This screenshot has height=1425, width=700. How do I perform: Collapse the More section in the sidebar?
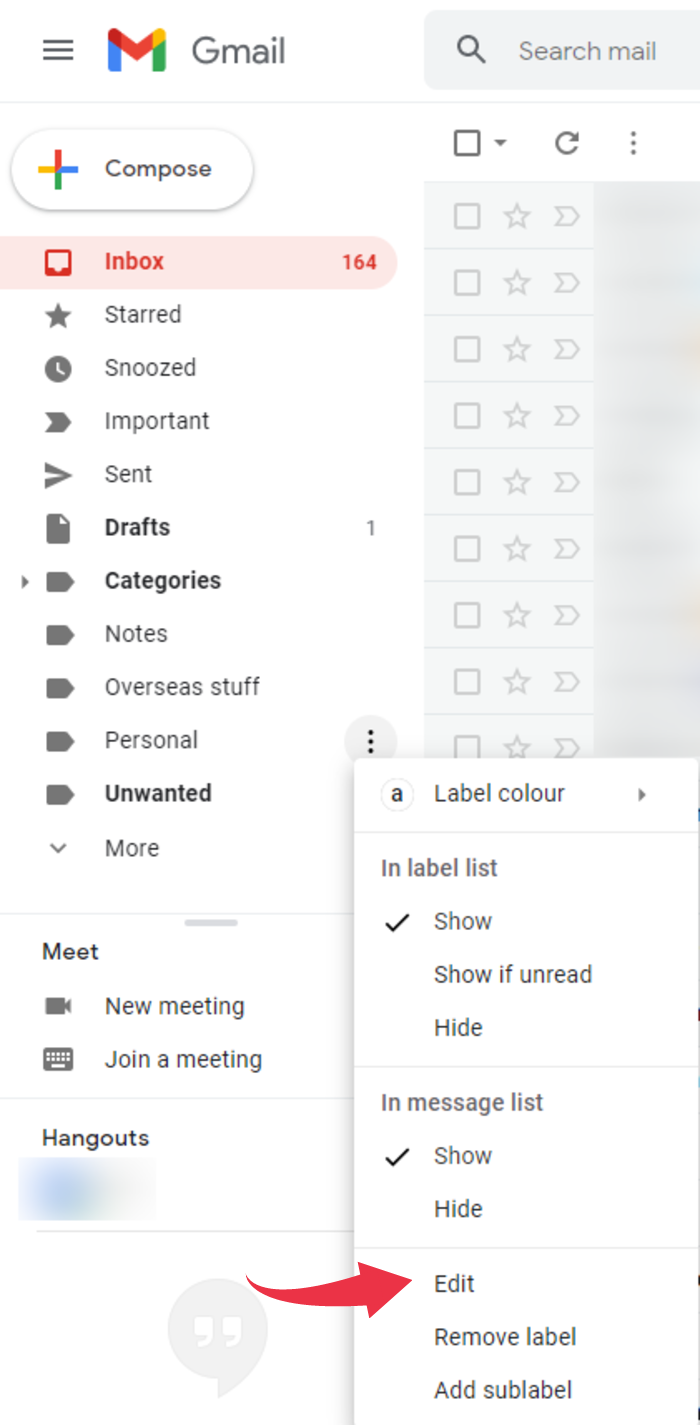coord(58,847)
